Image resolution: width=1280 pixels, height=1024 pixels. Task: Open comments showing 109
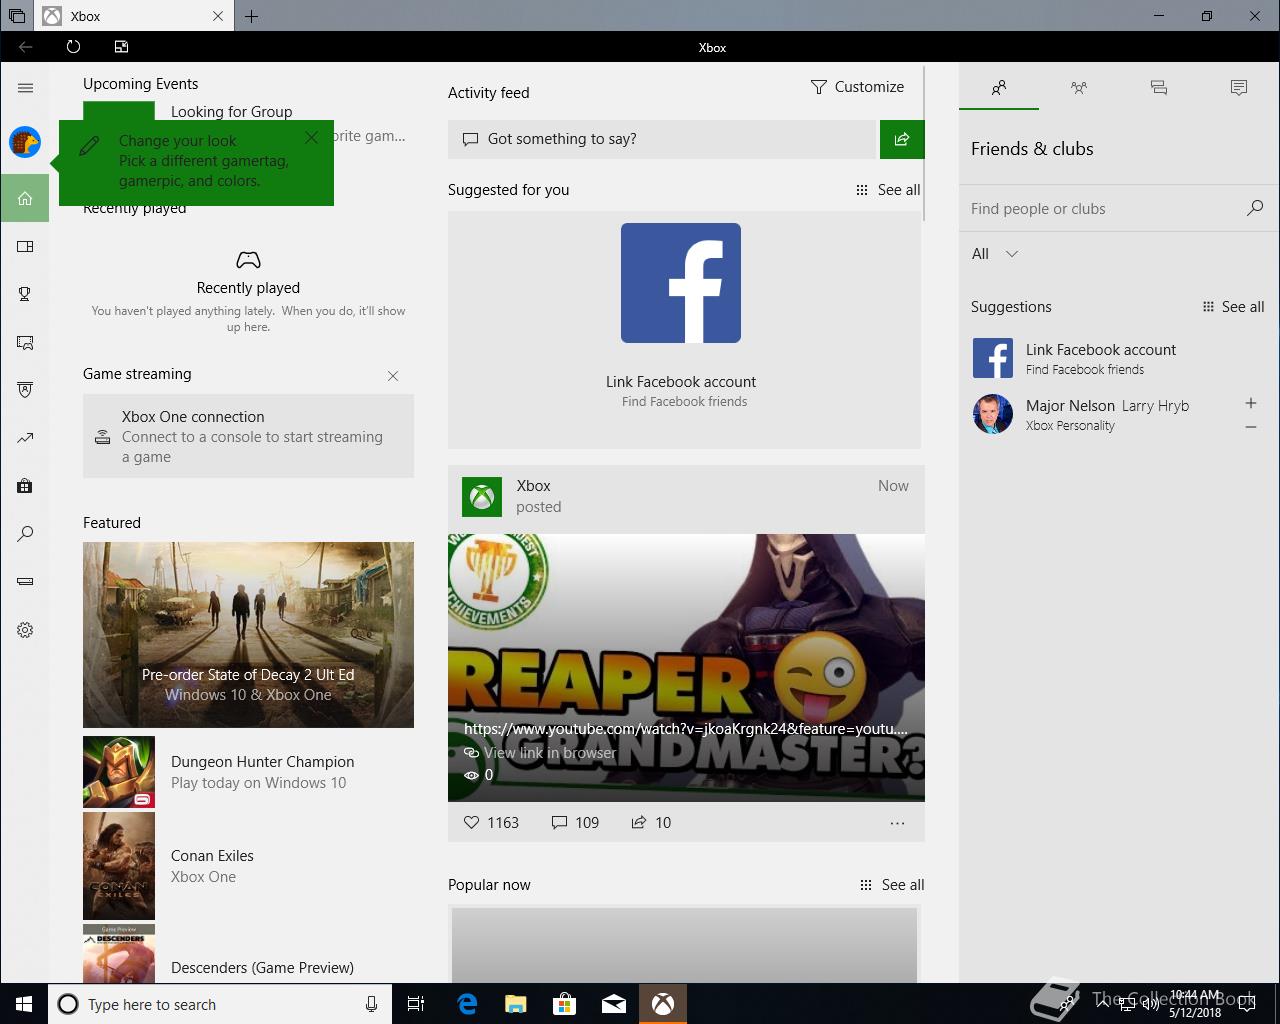tap(575, 822)
